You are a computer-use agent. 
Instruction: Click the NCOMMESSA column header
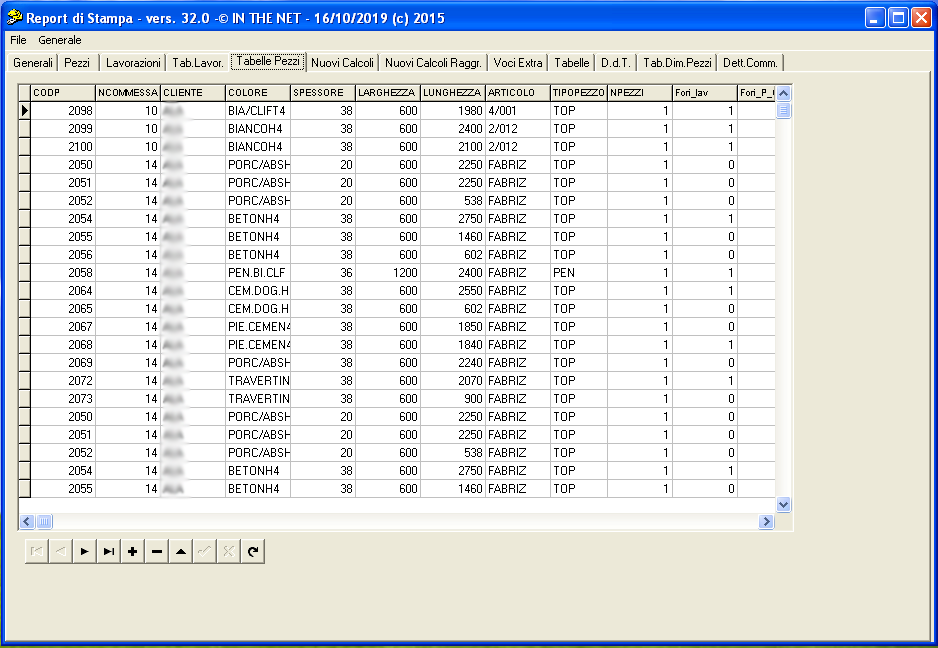pyautogui.click(x=128, y=93)
